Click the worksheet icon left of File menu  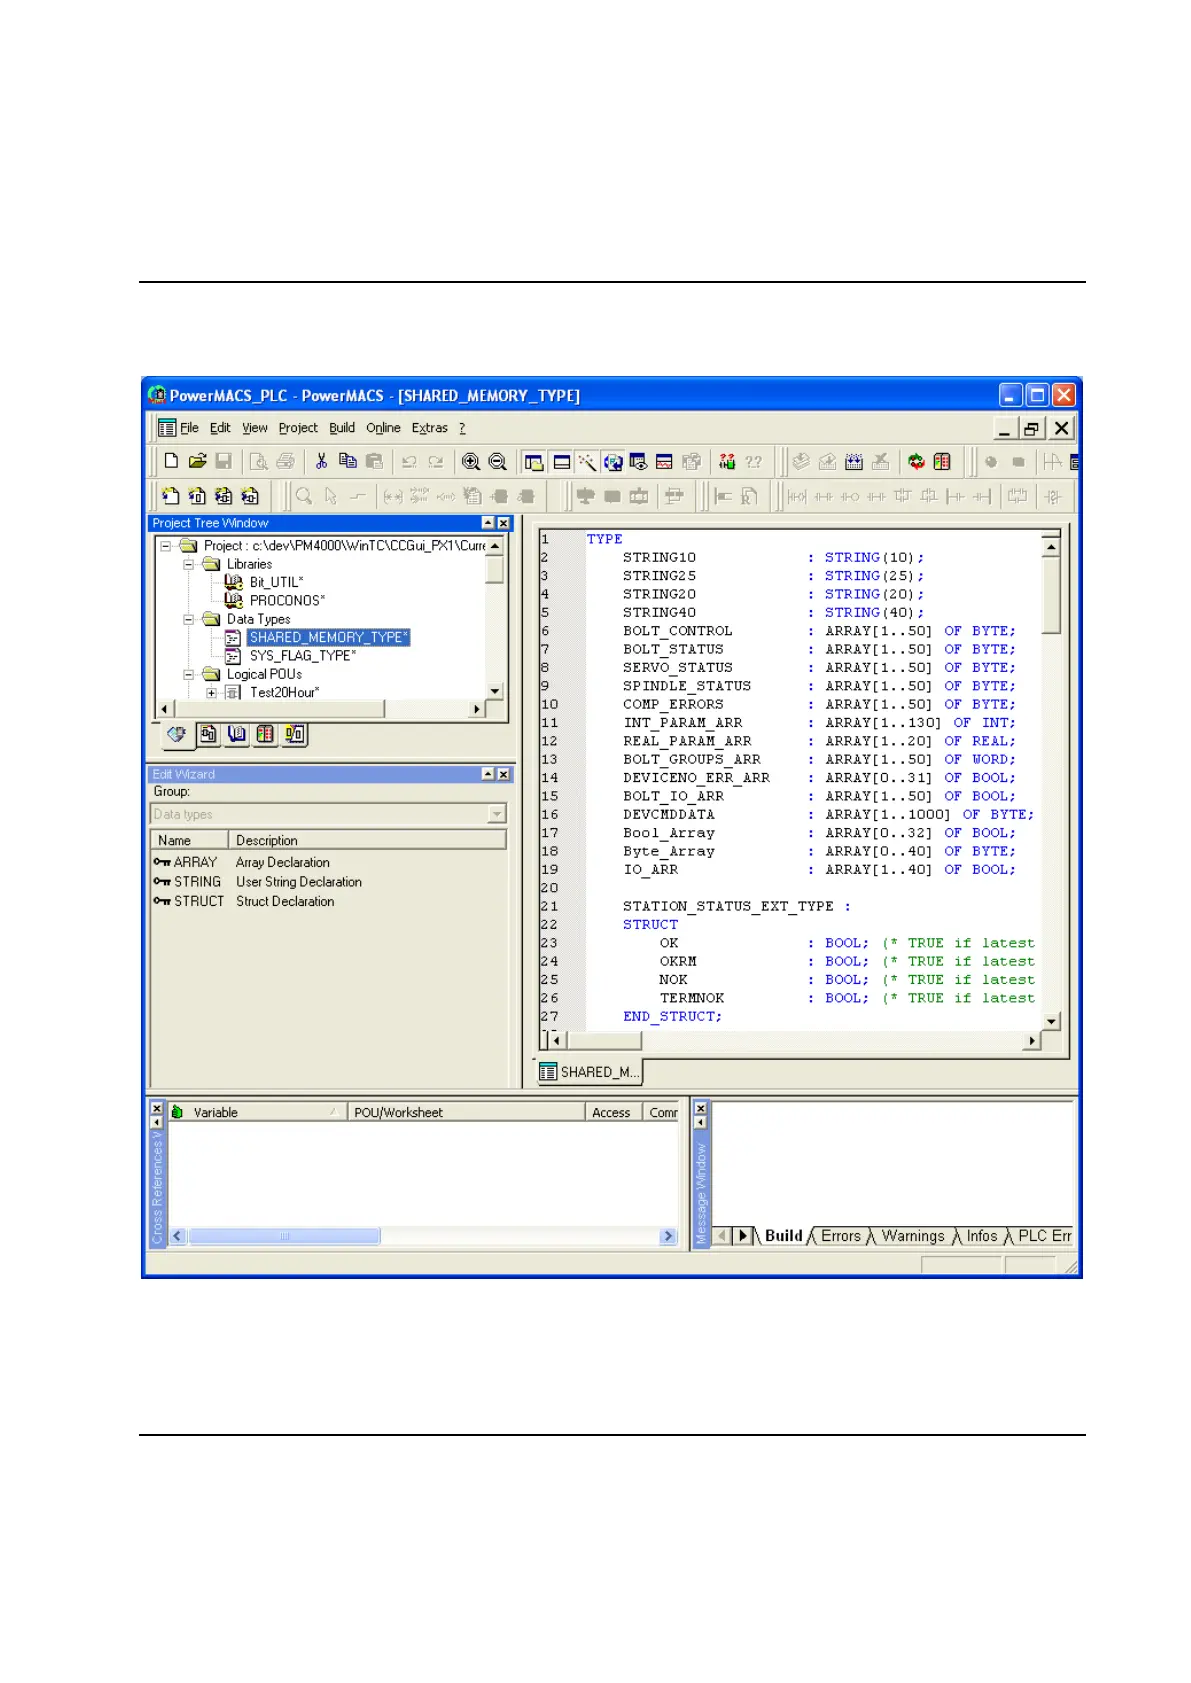(167, 428)
